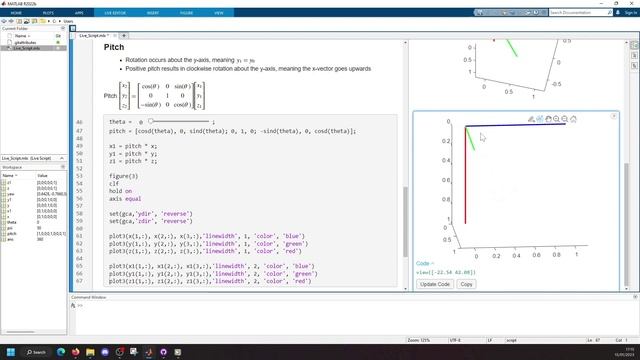Click the Copy button

coord(466,284)
